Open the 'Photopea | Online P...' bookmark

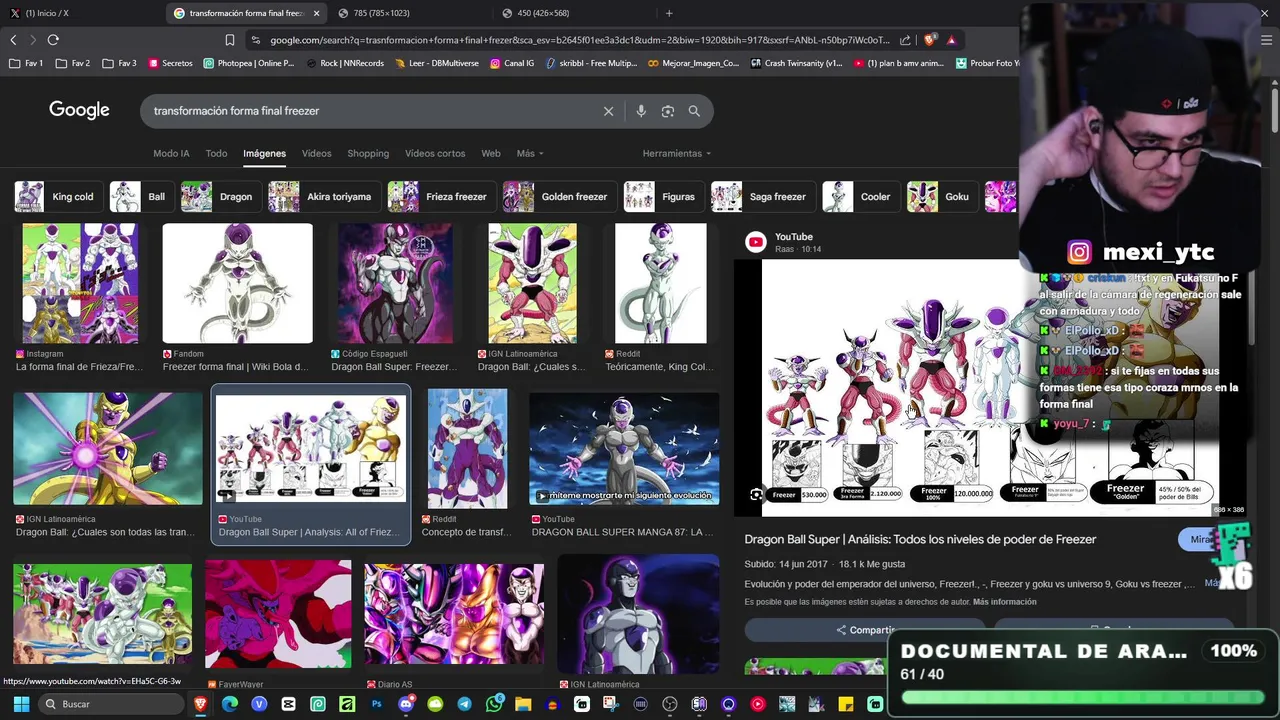[248, 63]
